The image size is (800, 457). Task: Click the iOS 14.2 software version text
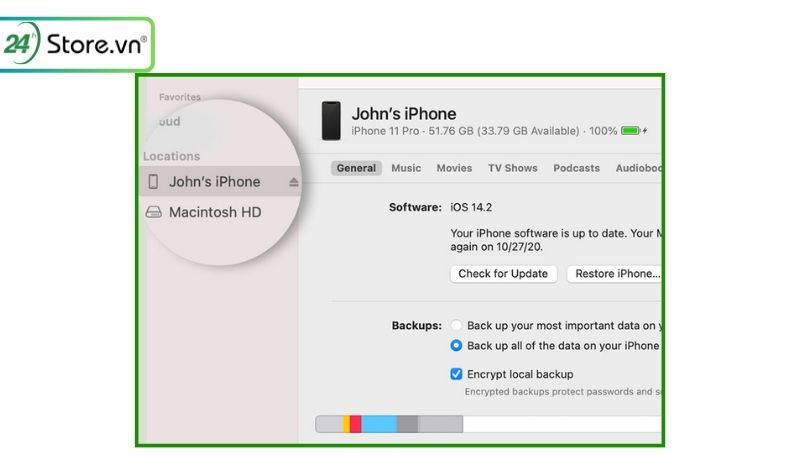[x=471, y=208]
